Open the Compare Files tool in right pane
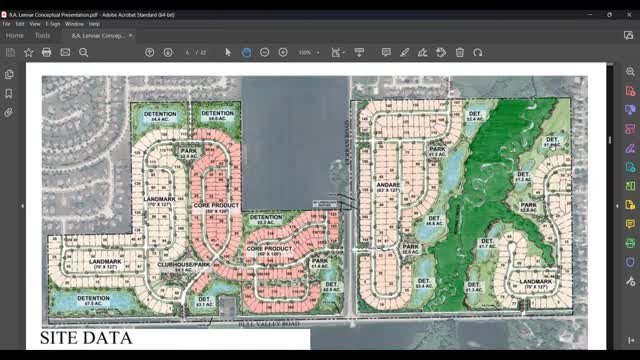 (x=630, y=186)
